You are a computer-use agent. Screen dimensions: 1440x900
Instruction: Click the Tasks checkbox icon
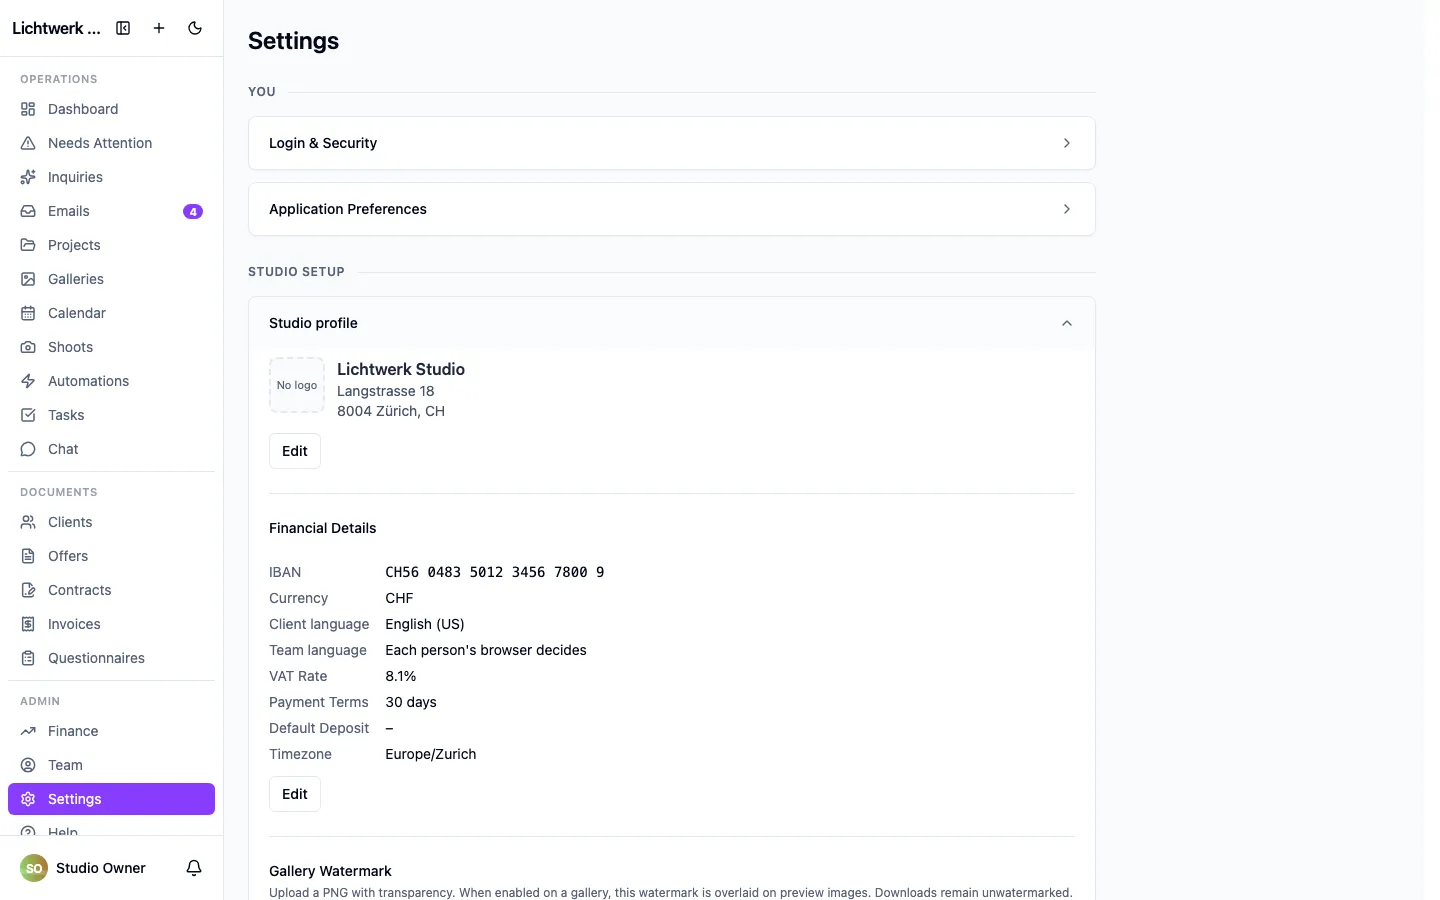(28, 415)
